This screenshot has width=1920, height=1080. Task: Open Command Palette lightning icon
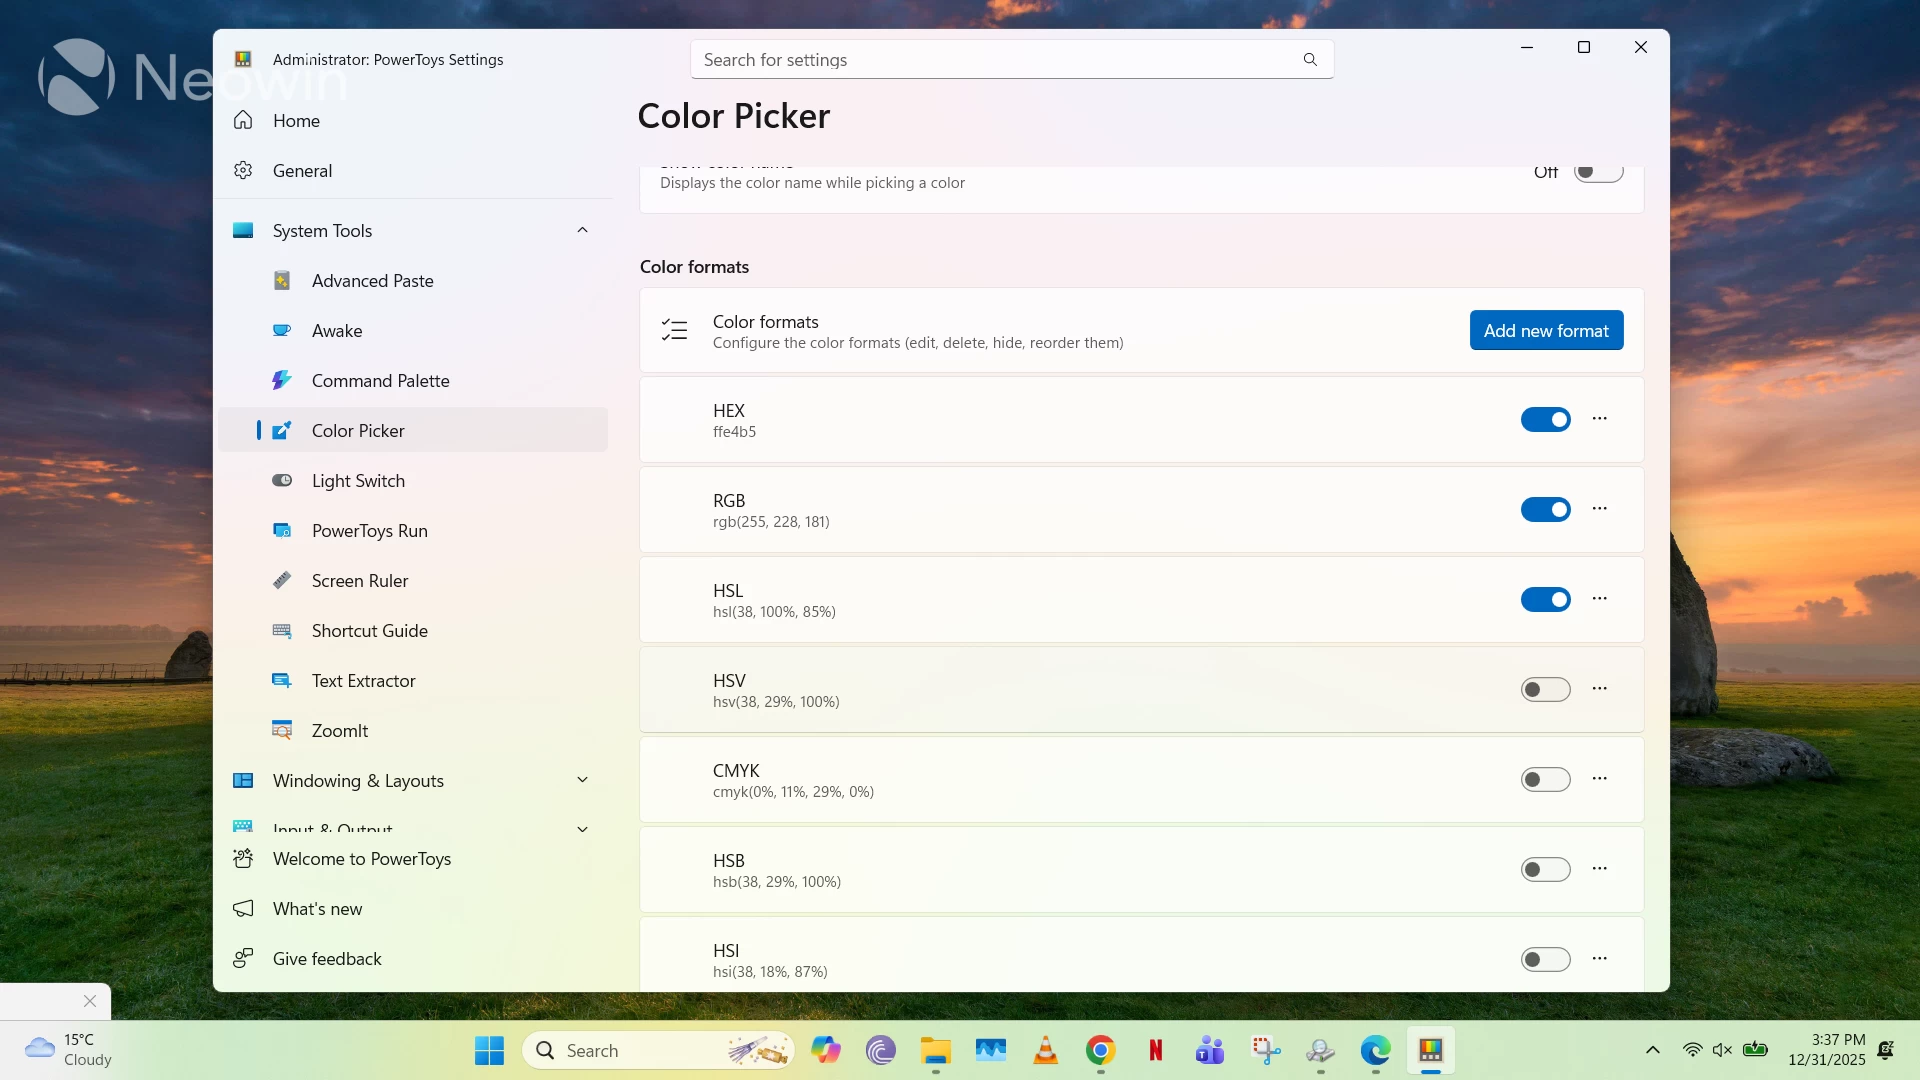coord(282,381)
